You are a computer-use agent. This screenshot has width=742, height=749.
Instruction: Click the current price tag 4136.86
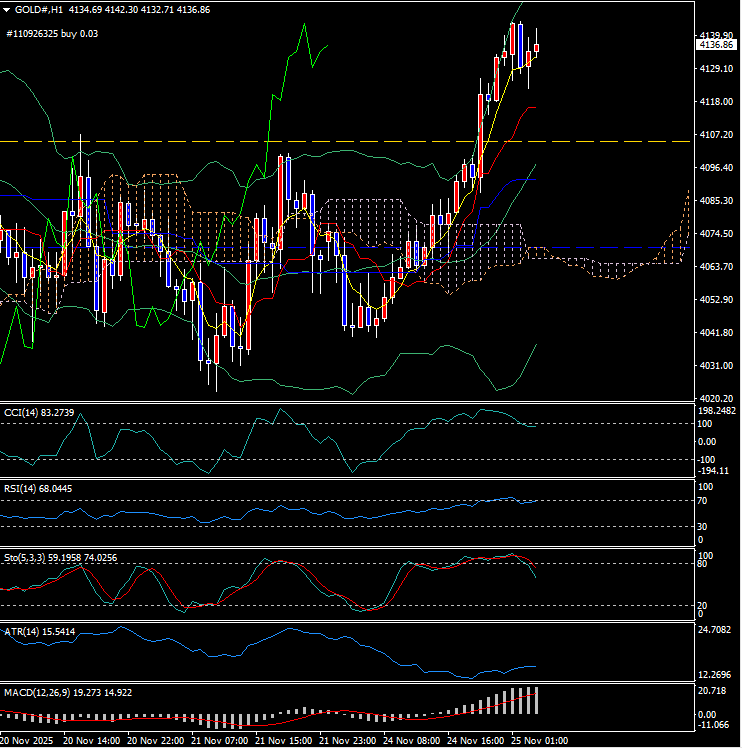717,45
